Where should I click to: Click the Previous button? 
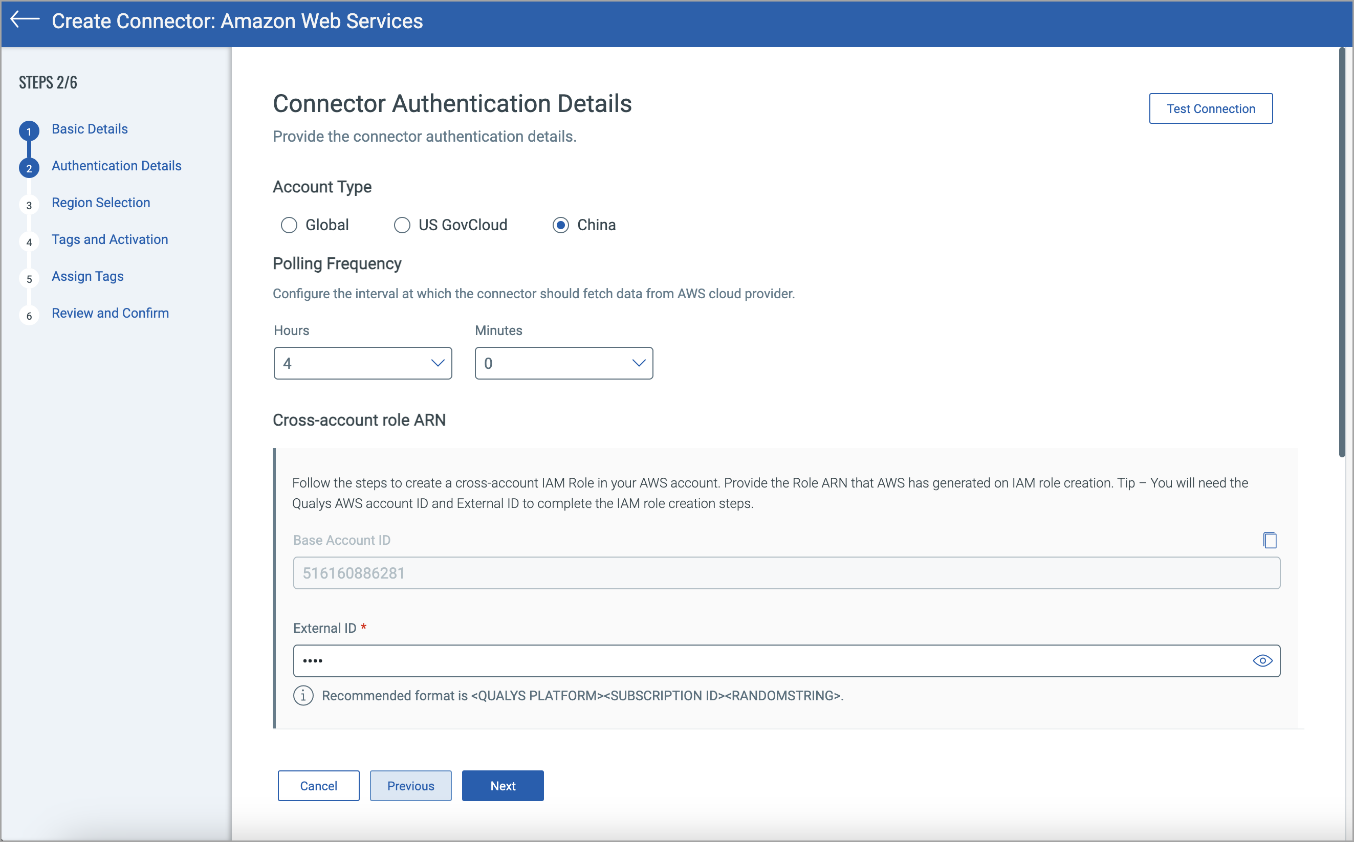pos(411,786)
